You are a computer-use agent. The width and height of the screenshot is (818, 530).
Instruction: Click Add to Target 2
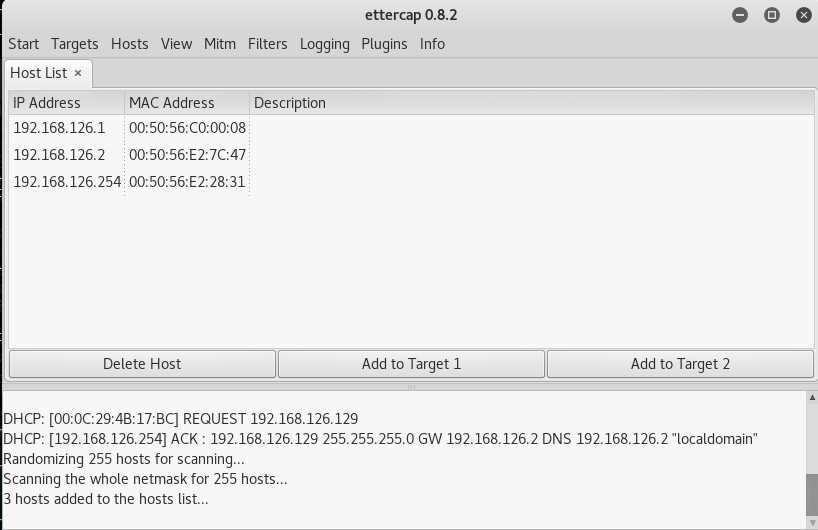[x=680, y=364]
